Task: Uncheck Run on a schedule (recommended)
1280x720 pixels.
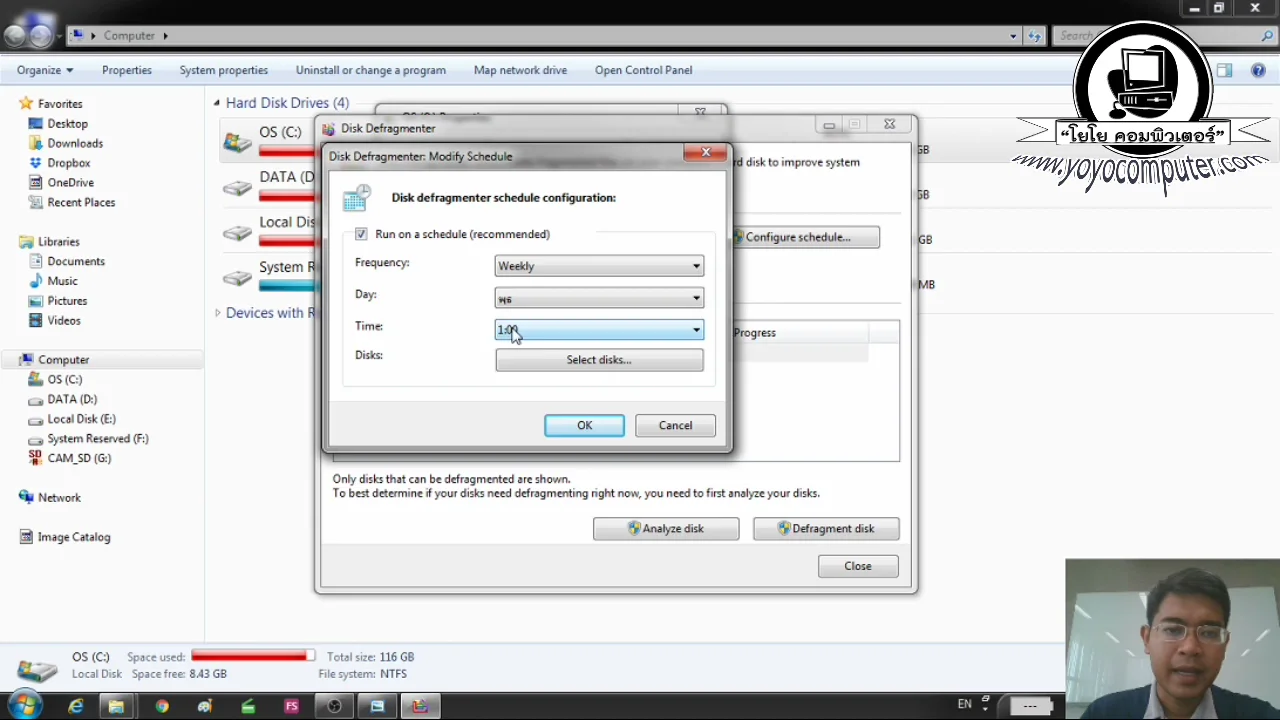Action: (x=361, y=233)
